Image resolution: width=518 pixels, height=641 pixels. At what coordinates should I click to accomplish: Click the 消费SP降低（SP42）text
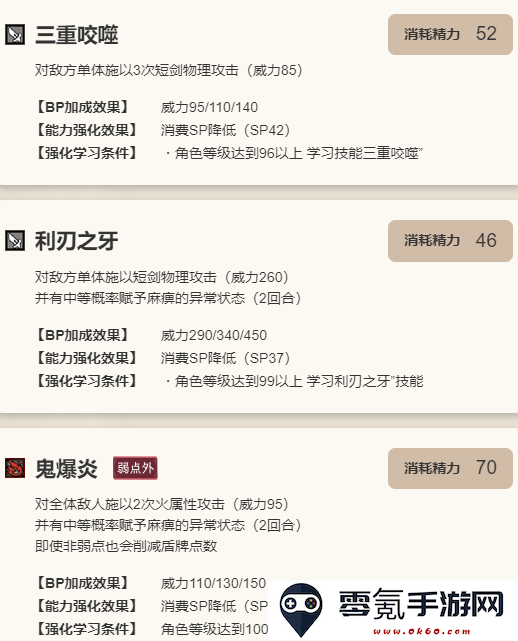click(226, 130)
